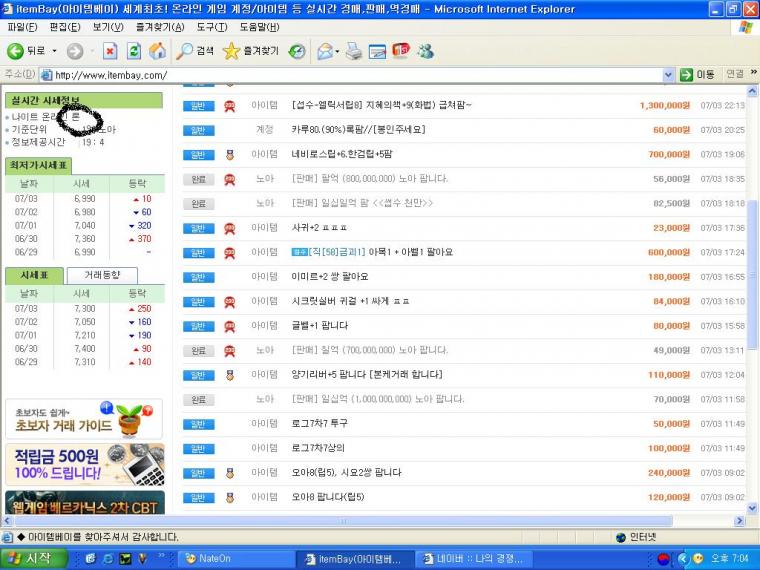Open completed listing 칠억 (700,000,000) 노아
Image resolution: width=760 pixels, height=570 pixels.
[370, 350]
